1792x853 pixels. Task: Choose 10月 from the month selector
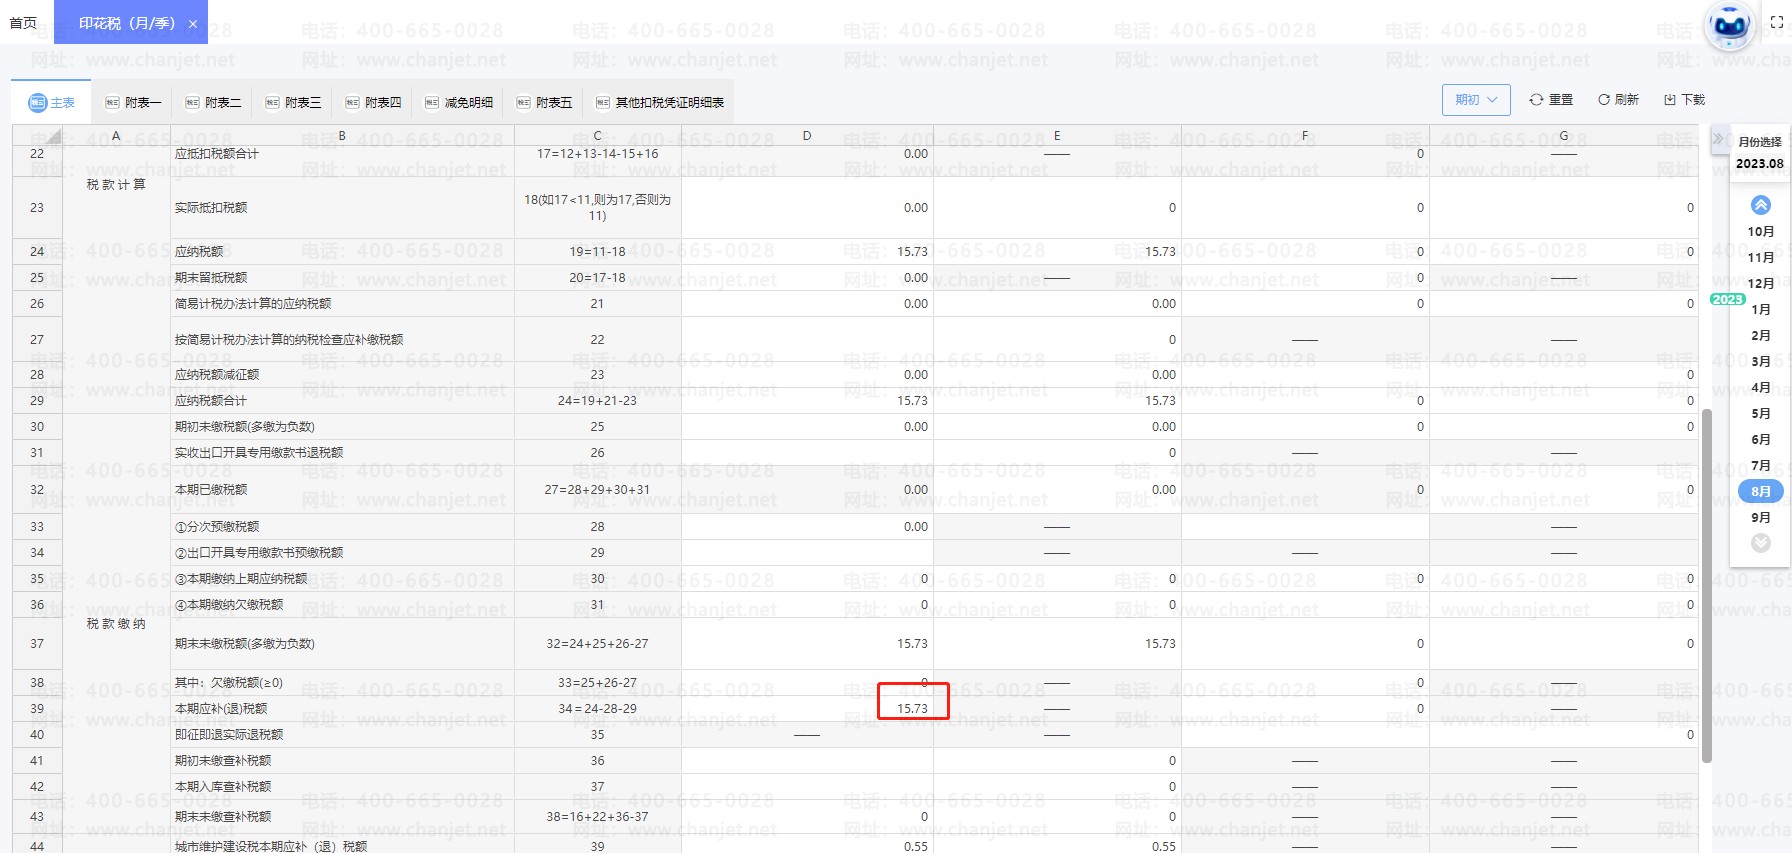[1761, 231]
